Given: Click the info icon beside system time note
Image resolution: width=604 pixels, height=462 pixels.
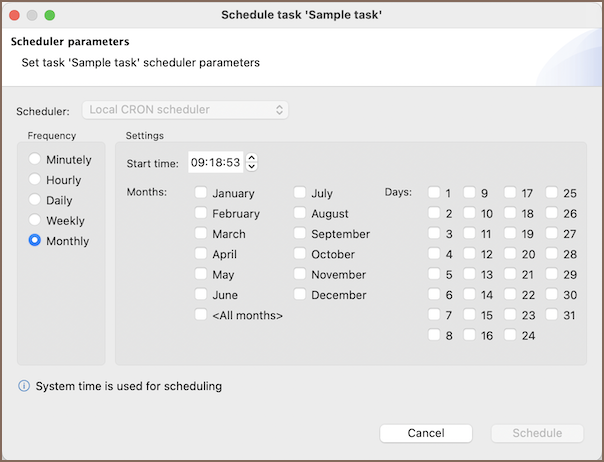Looking at the screenshot, I should (x=24, y=386).
